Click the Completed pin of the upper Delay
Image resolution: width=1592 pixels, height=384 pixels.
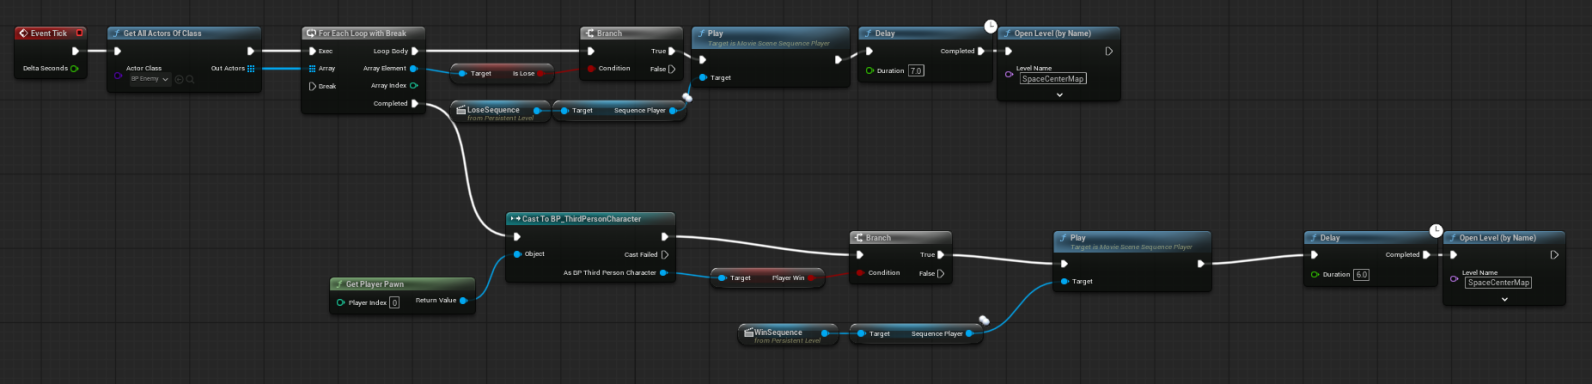tap(981, 51)
